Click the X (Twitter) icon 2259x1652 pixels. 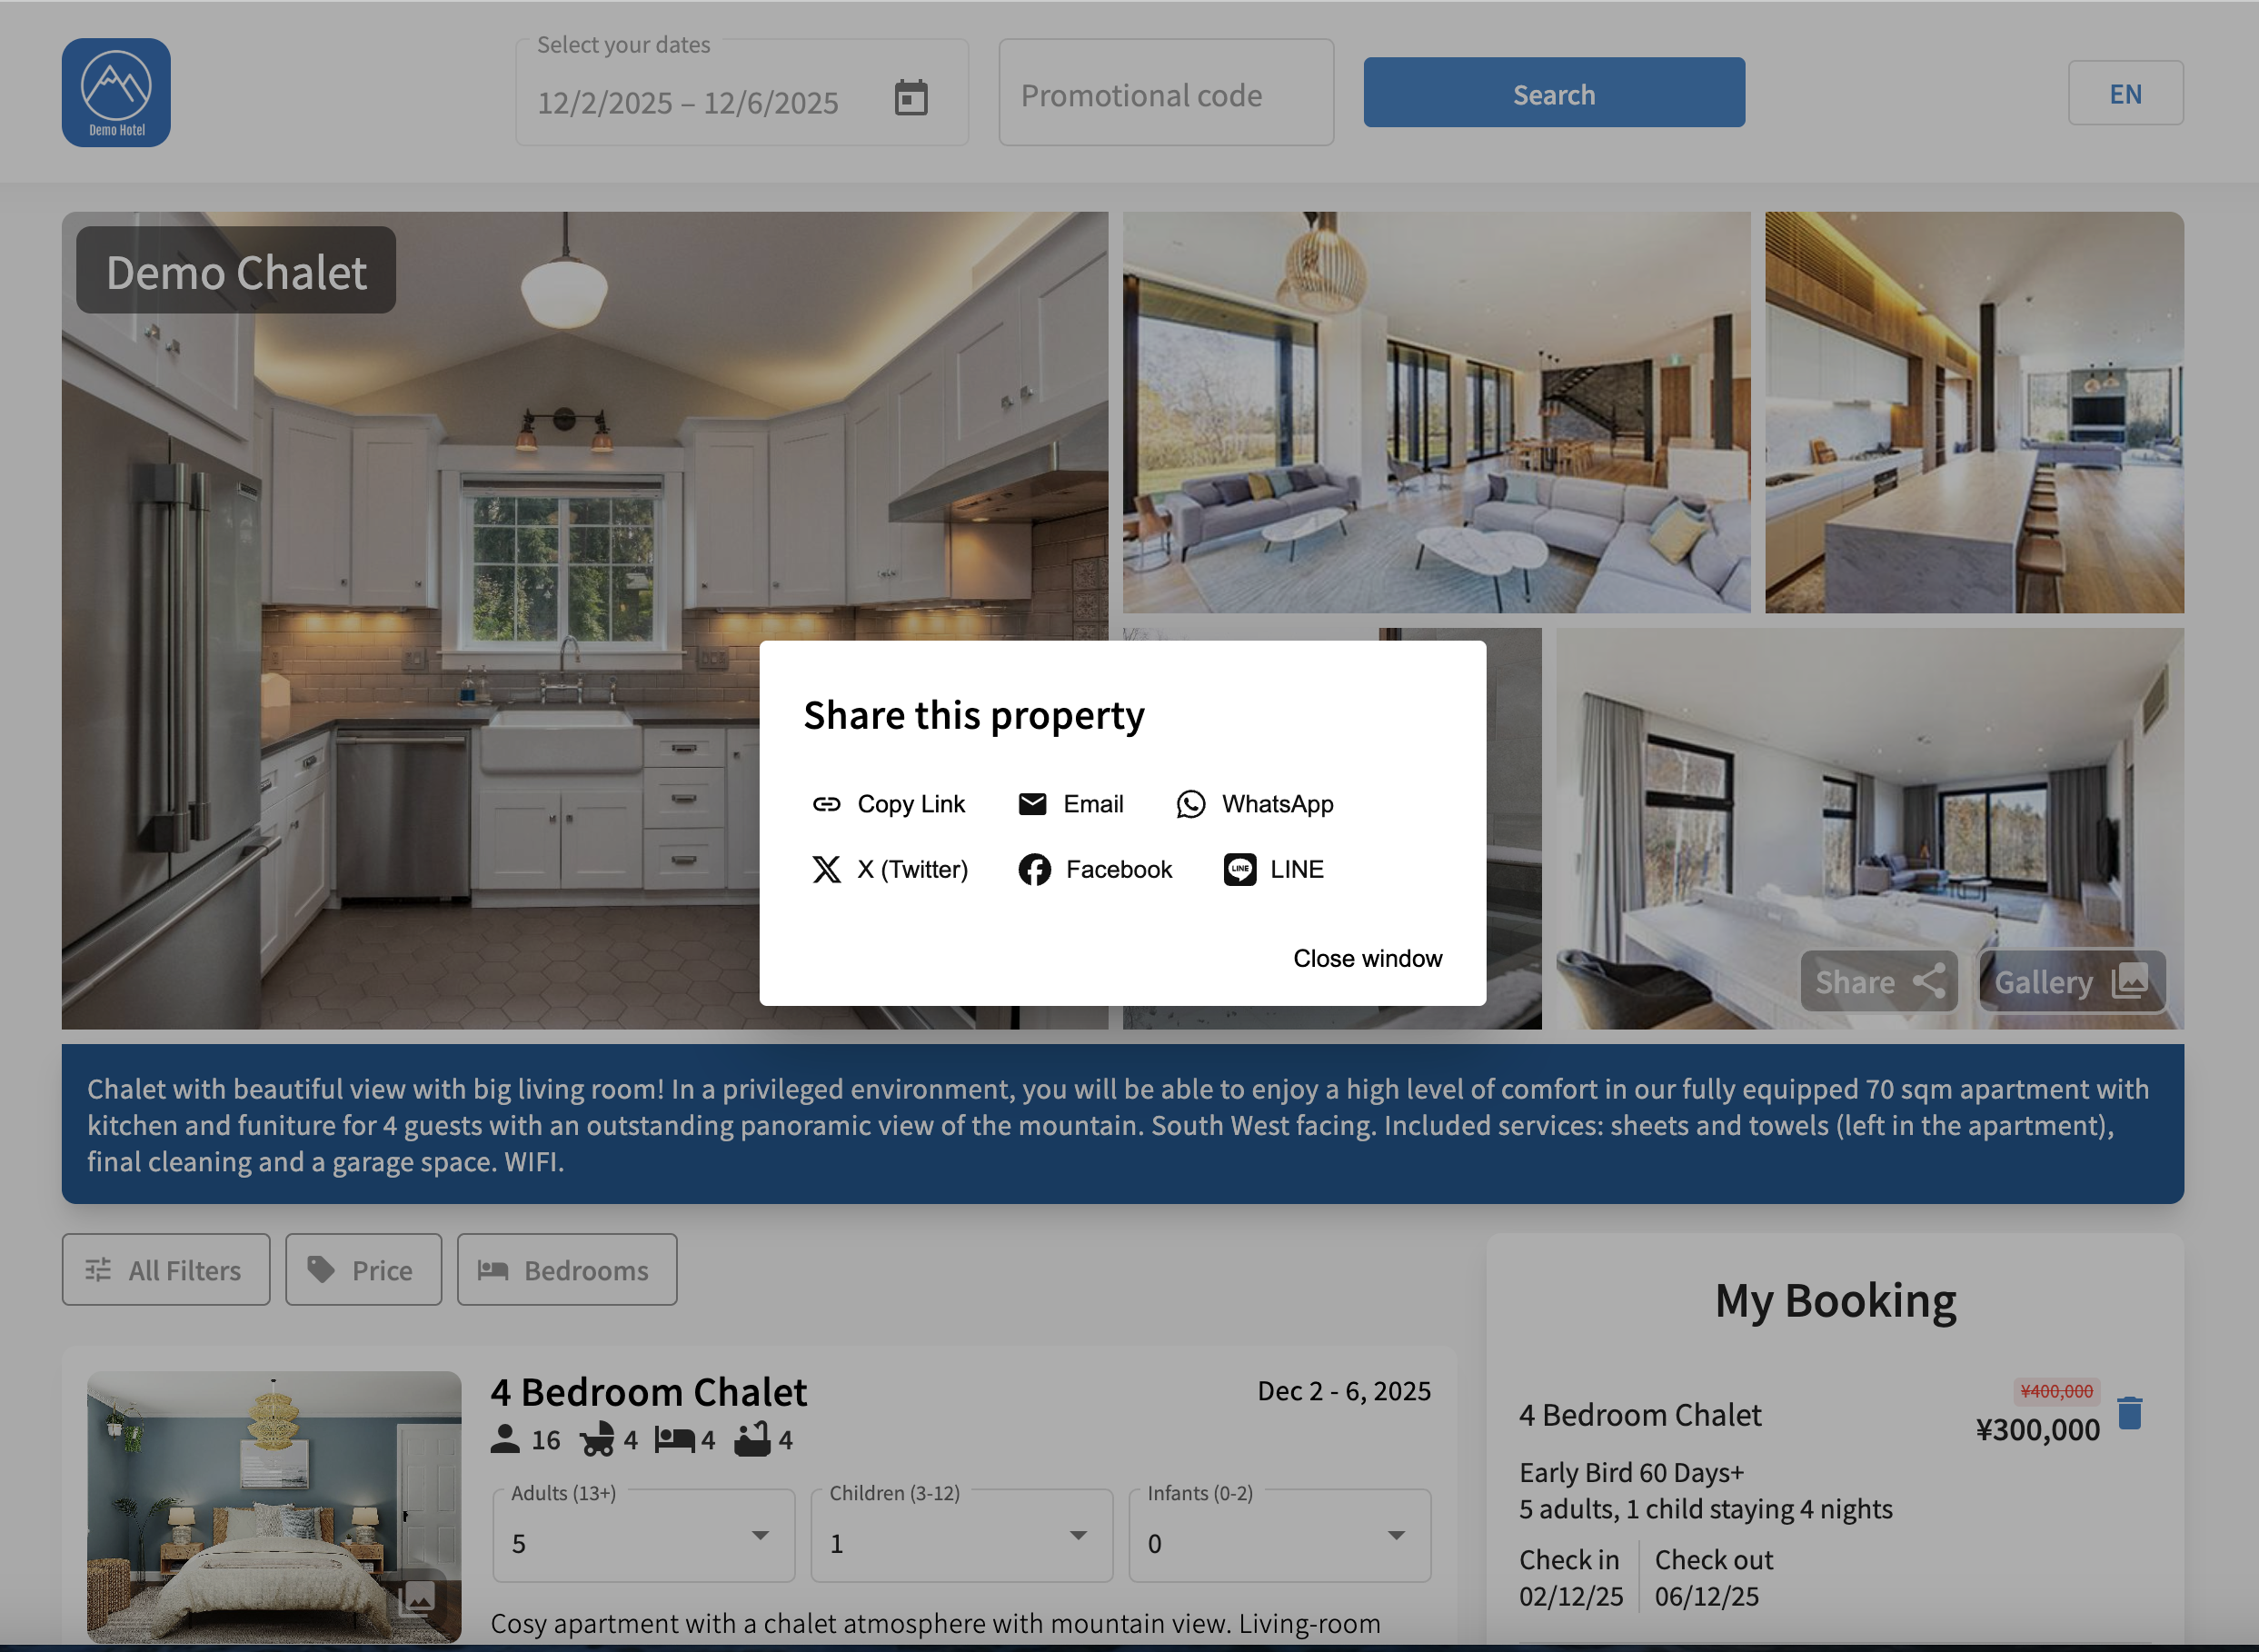tap(826, 869)
